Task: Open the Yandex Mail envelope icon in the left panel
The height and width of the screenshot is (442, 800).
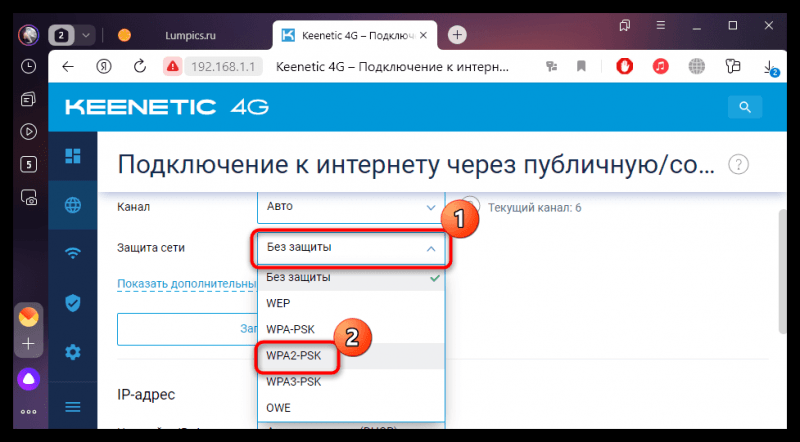Action: pos(29,317)
